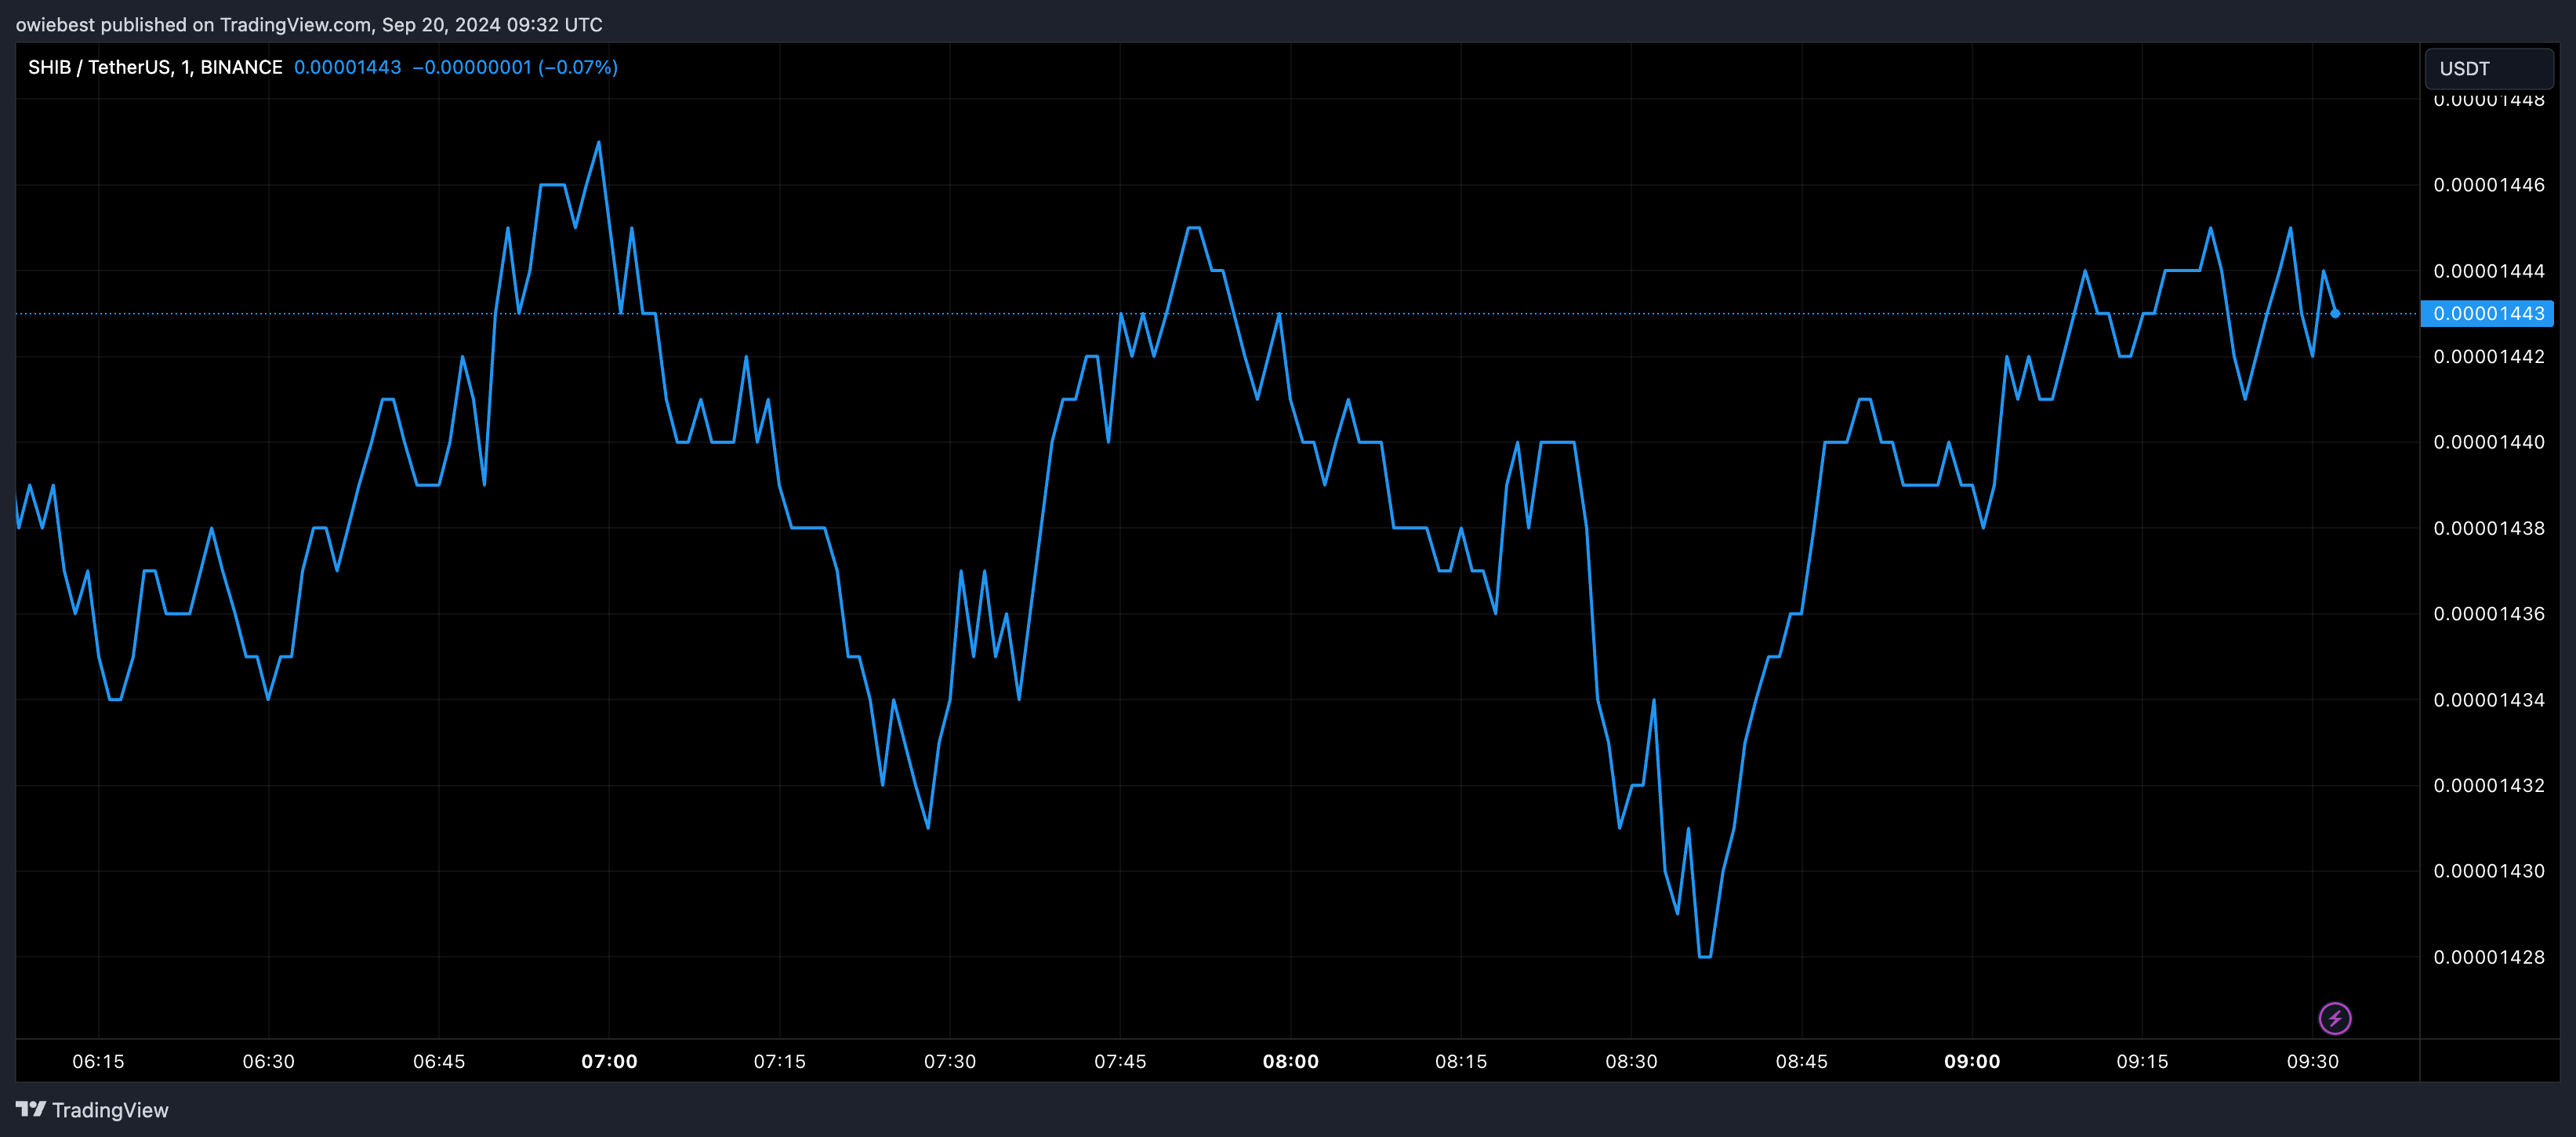Image resolution: width=2576 pixels, height=1137 pixels.
Task: Click the 08:00 time axis label
Action: pos(1290,1061)
